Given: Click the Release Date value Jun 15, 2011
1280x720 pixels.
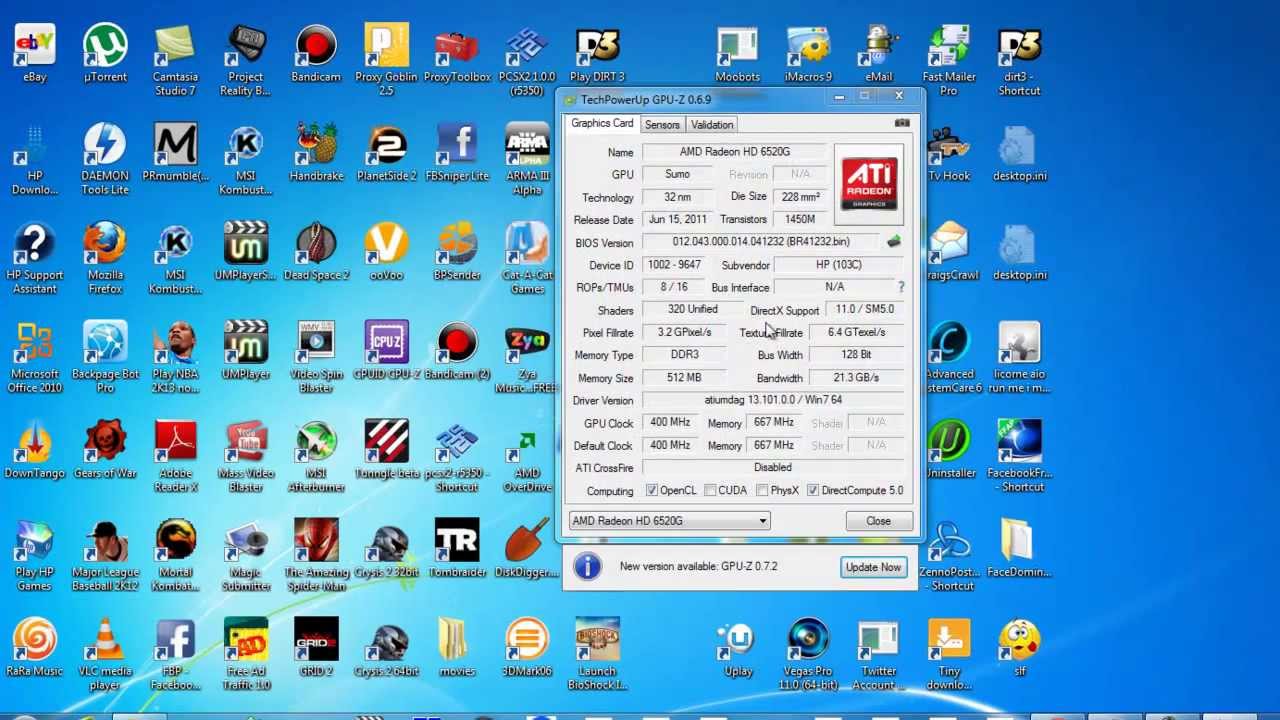Looking at the screenshot, I should click(677, 219).
